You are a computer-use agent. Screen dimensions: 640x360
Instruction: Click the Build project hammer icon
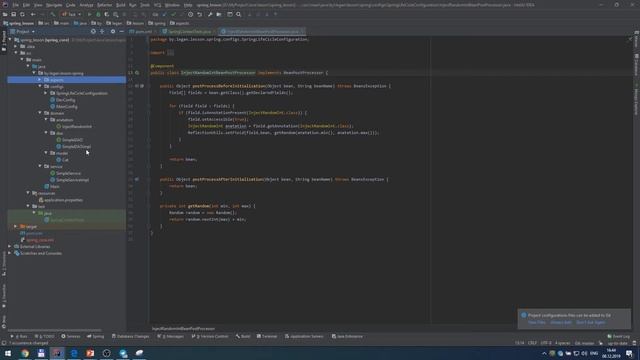point(53,14)
